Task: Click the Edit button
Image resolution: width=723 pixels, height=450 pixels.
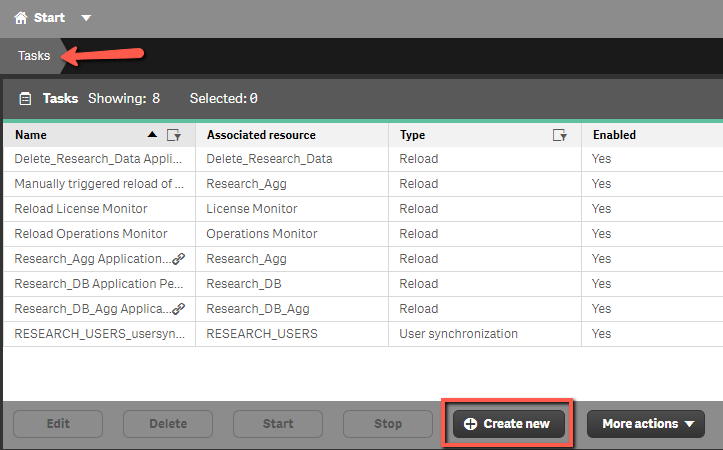Action: click(x=58, y=424)
